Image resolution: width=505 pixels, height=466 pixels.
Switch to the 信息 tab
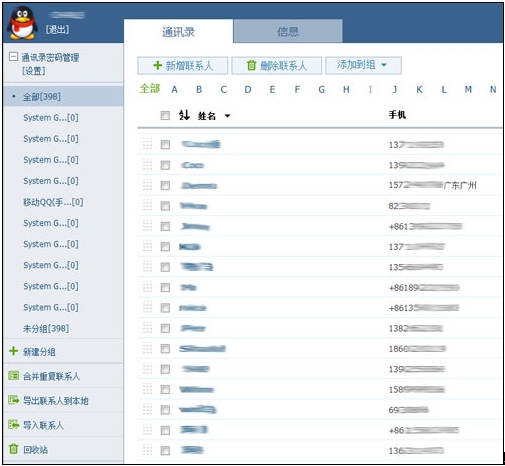[x=288, y=31]
